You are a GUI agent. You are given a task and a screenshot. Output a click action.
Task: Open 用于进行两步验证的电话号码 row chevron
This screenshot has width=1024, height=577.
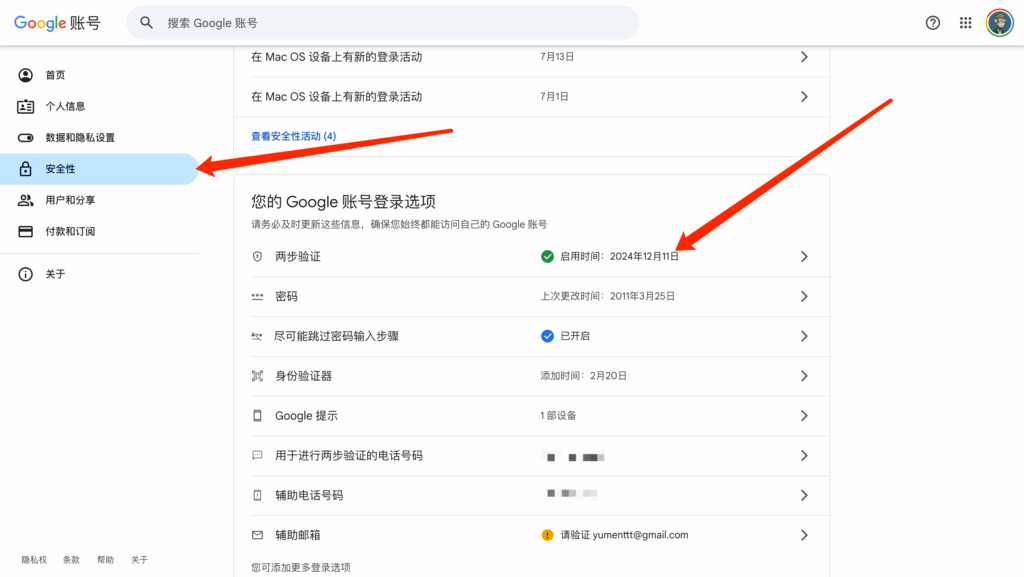click(x=804, y=456)
